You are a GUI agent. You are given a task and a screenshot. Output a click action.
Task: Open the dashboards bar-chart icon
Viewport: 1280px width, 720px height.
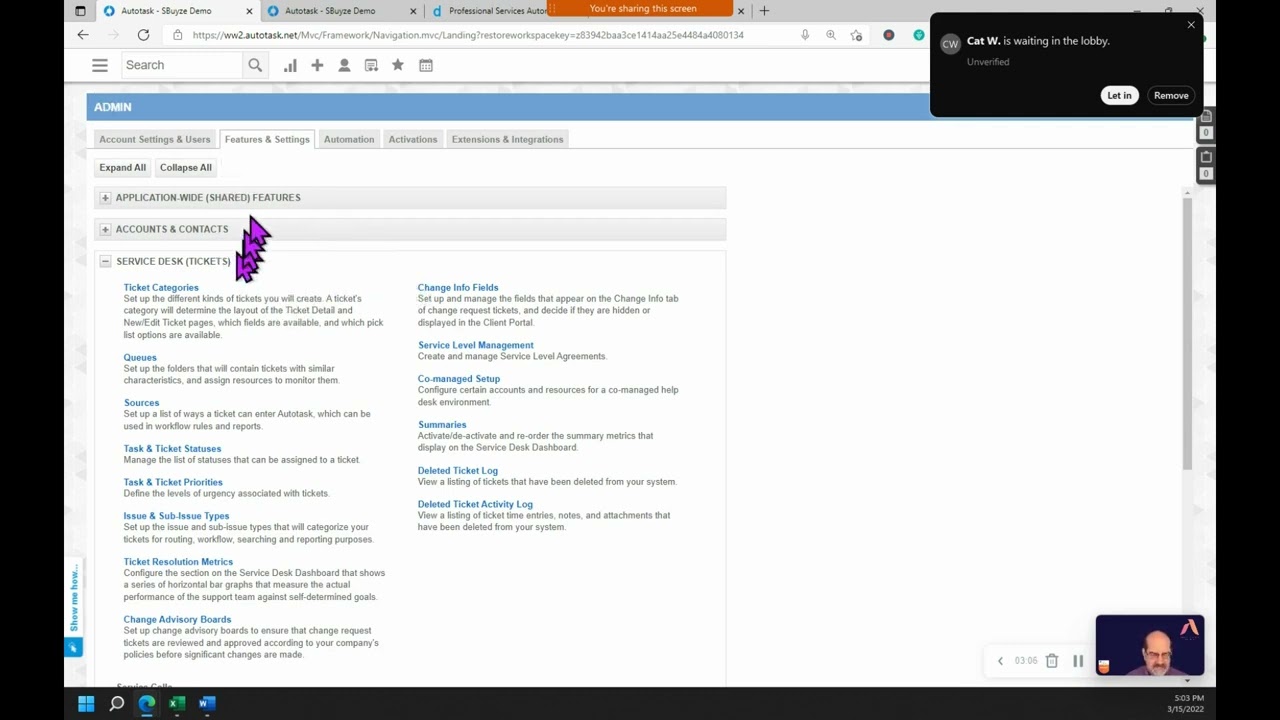pos(290,65)
